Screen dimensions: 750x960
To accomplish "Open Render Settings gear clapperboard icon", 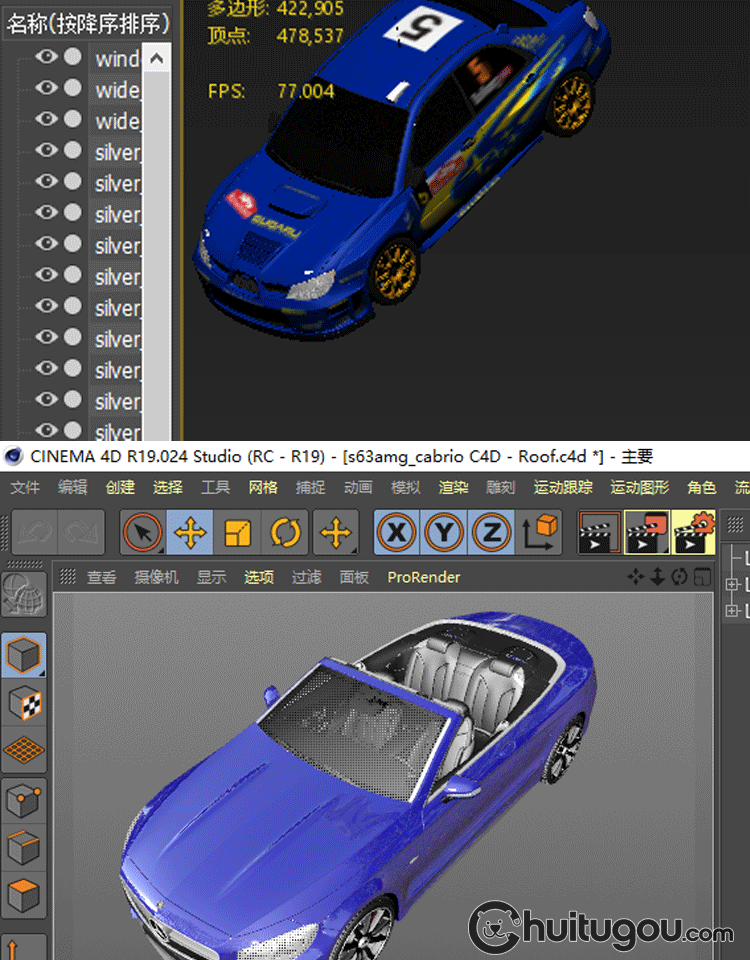I will pyautogui.click(x=693, y=532).
